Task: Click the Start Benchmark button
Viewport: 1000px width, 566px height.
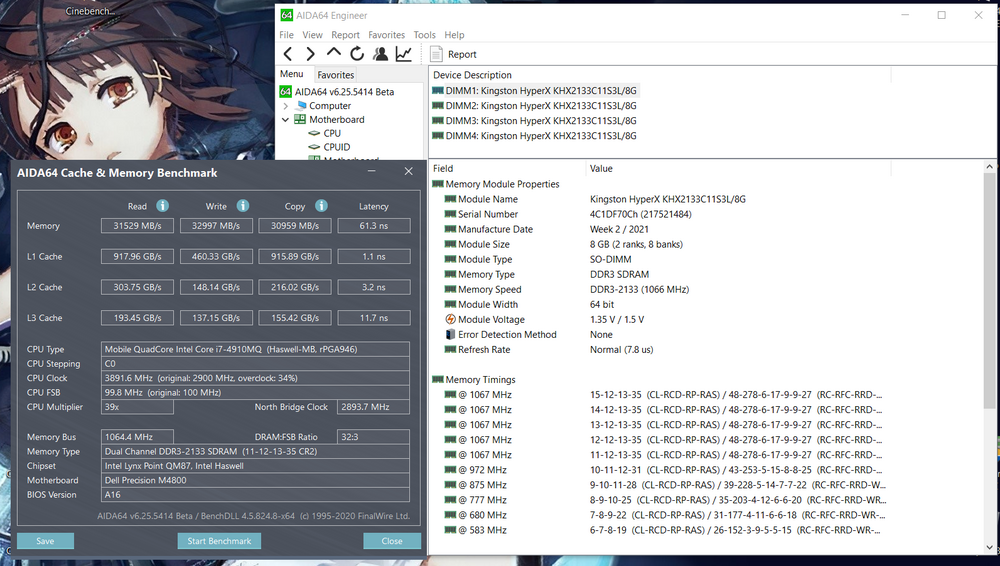Action: [x=219, y=541]
